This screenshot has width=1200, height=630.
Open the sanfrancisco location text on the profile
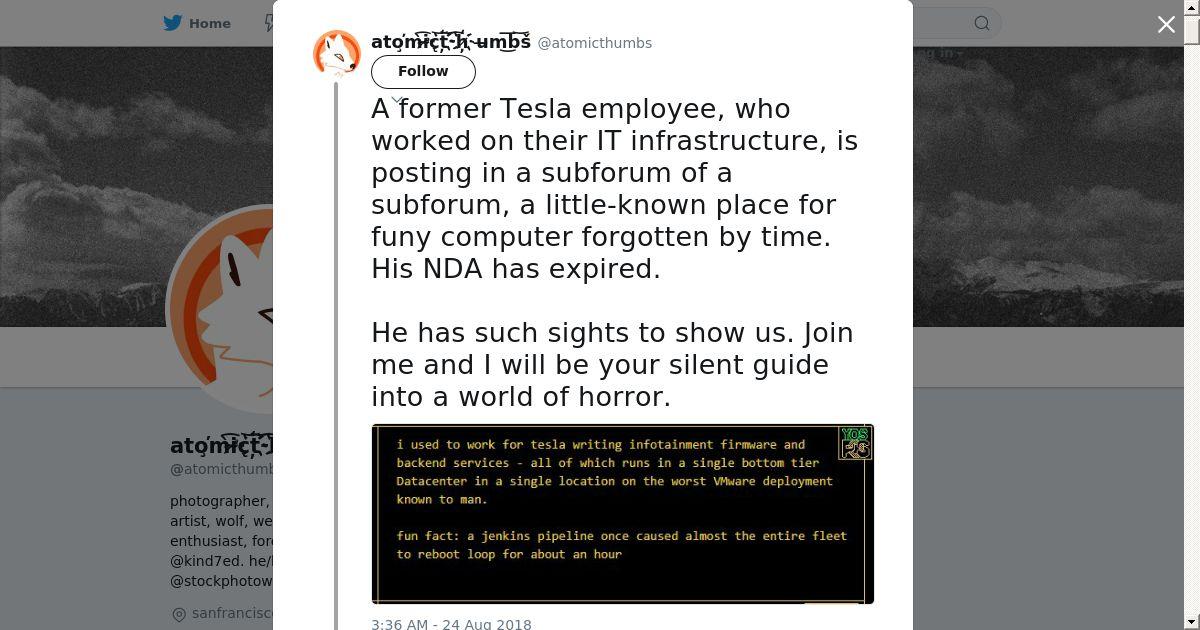click(x=232, y=613)
